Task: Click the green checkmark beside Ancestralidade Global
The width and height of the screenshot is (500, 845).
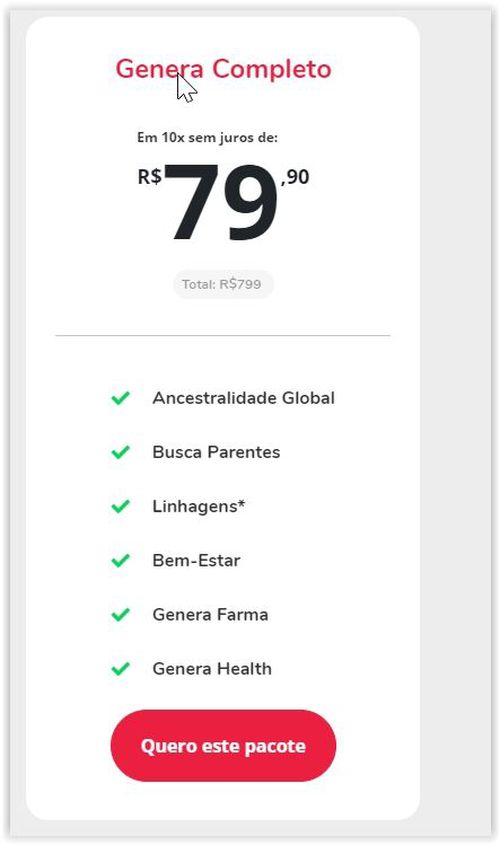Action: click(120, 398)
